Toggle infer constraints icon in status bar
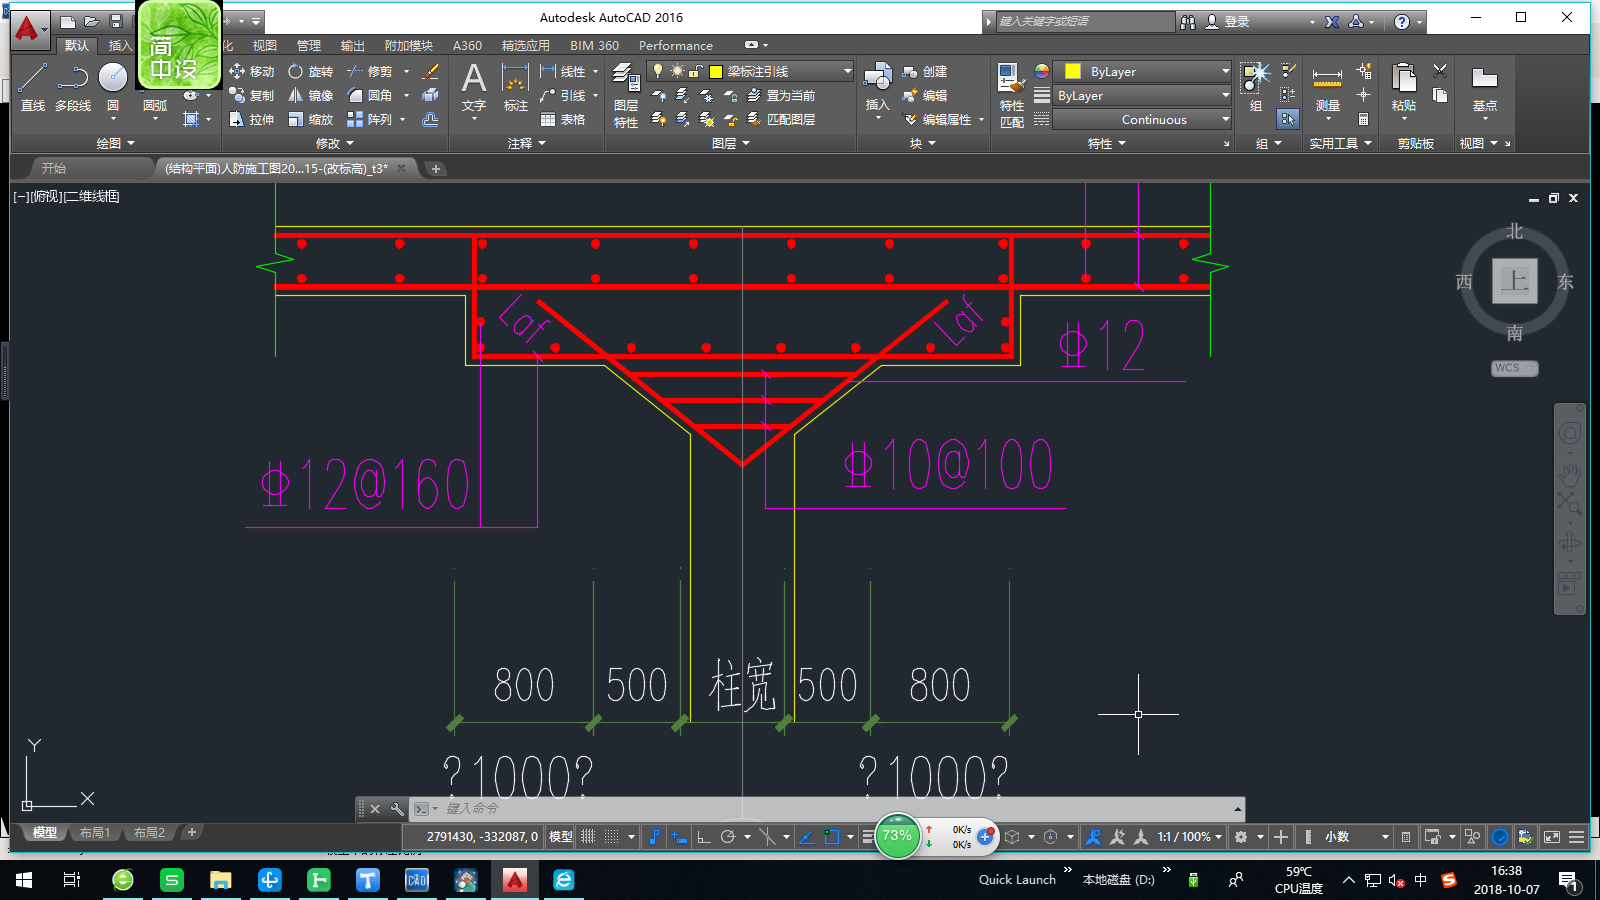This screenshot has width=1600, height=900. pos(654,837)
